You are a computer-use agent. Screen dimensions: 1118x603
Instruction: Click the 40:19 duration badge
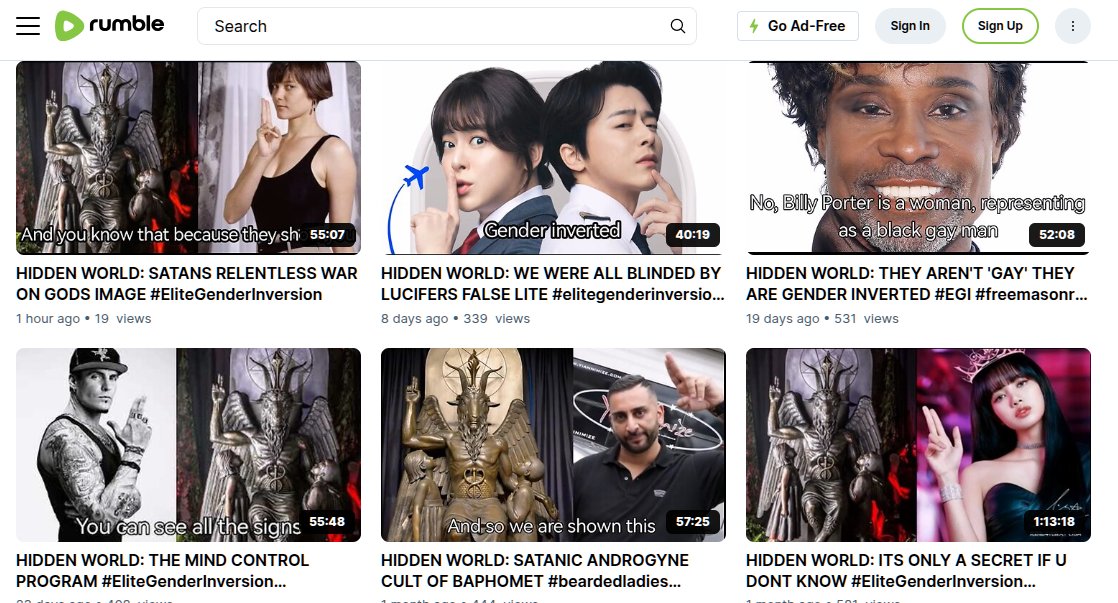click(x=692, y=234)
